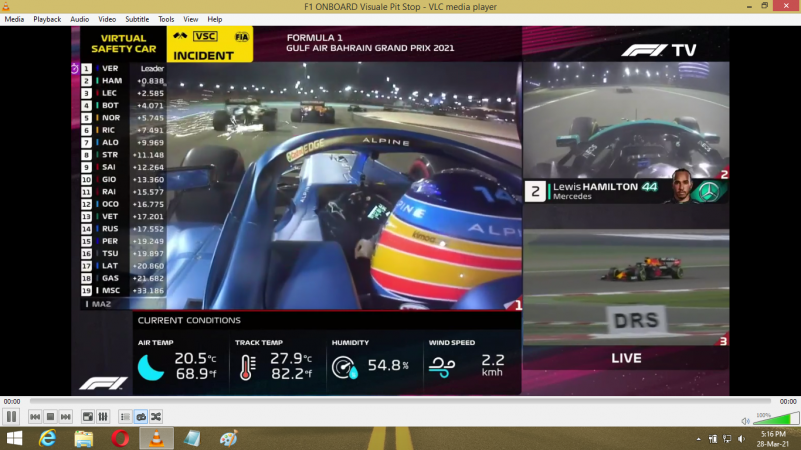The height and width of the screenshot is (450, 801).
Task: Click the LIVE label under the feeds
Action: (x=626, y=358)
